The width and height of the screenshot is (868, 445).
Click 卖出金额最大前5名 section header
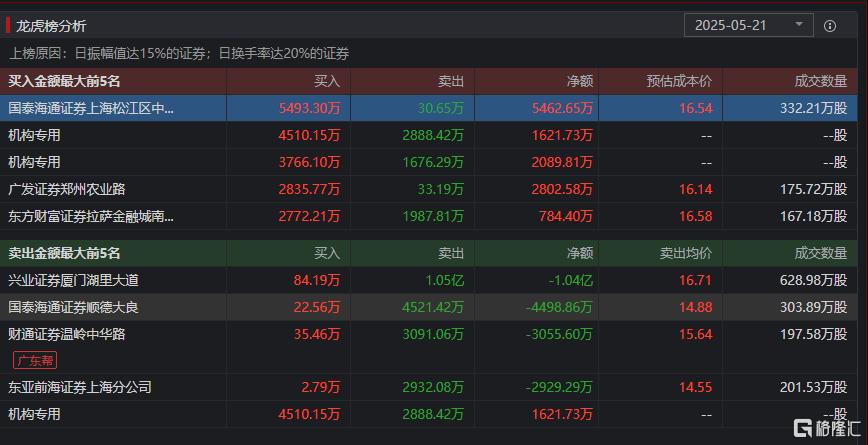(64, 253)
